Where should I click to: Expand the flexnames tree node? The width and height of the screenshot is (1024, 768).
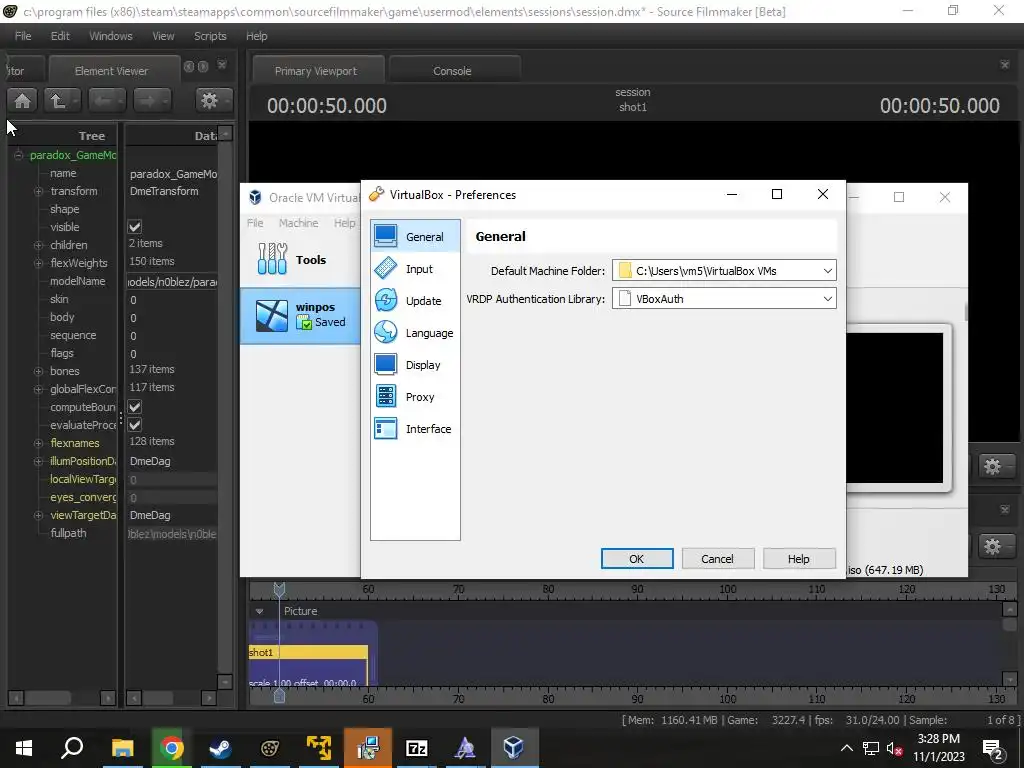pos(39,443)
